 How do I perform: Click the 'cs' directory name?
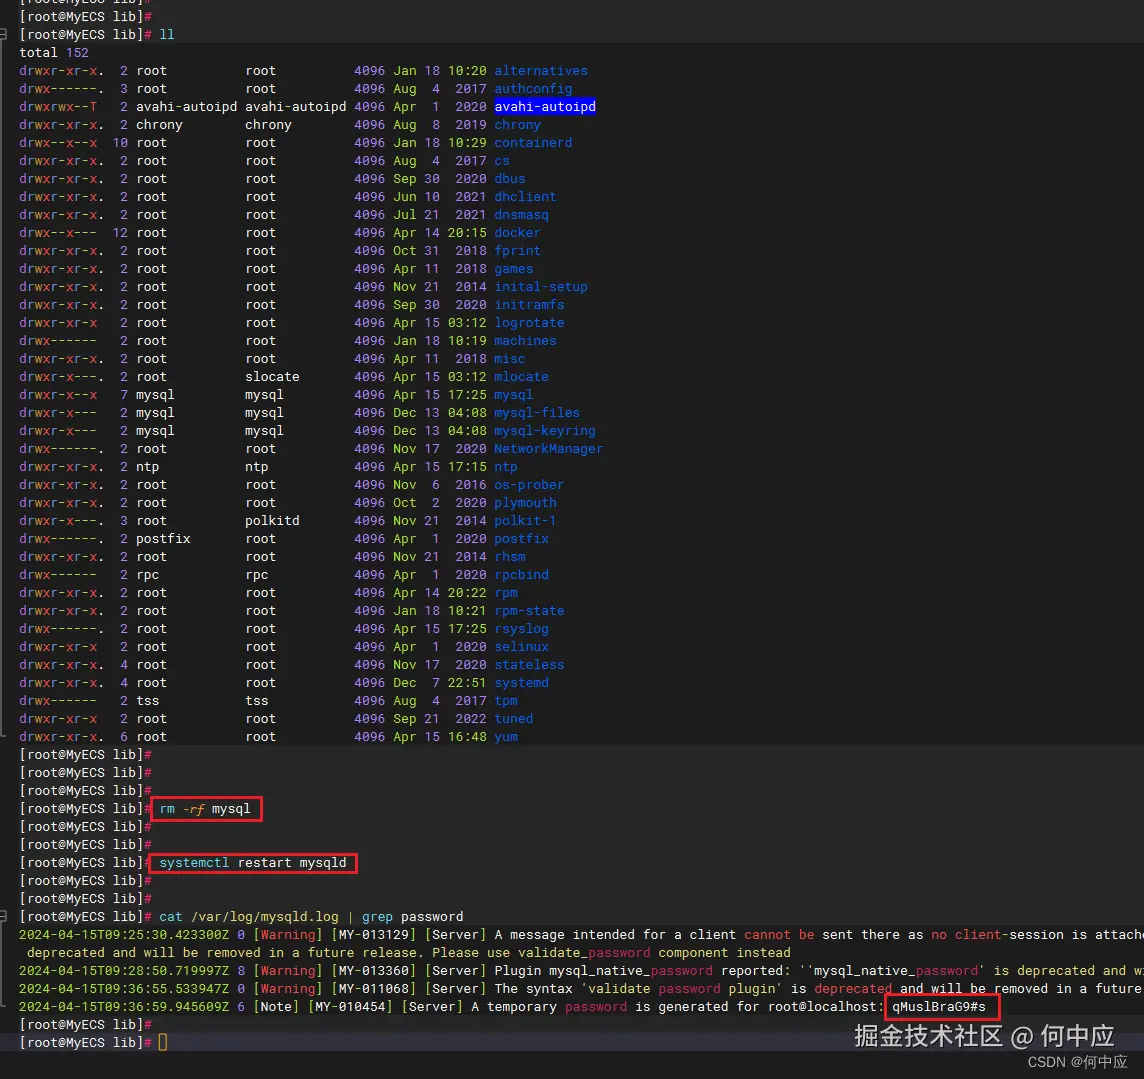click(x=502, y=161)
